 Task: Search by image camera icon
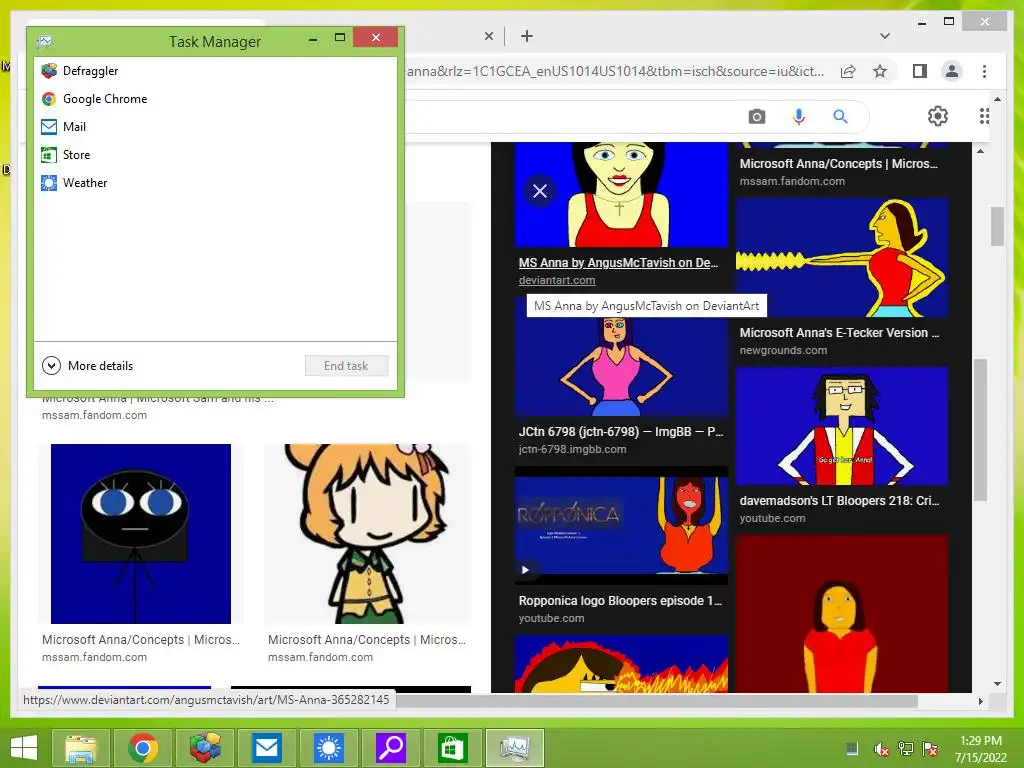pos(757,116)
